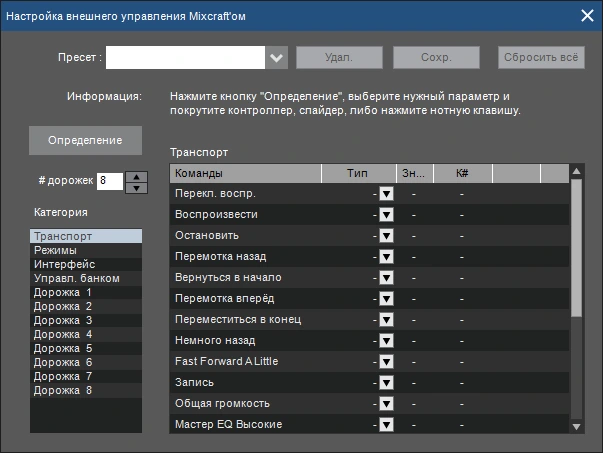Select the Режимы category
This screenshot has height=453, width=603.
86,250
